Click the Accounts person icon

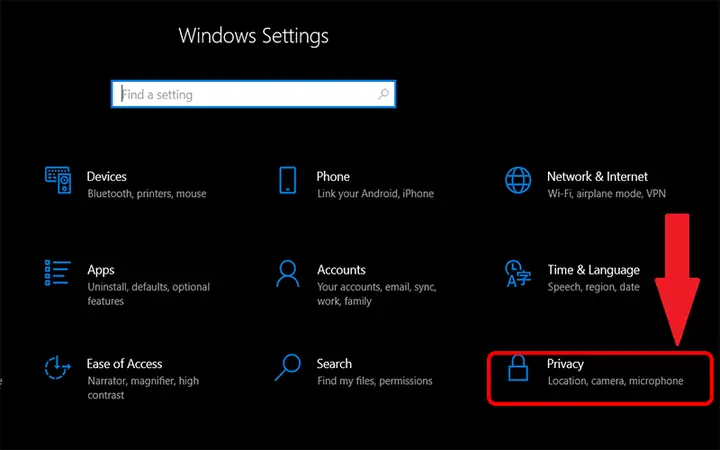288,274
